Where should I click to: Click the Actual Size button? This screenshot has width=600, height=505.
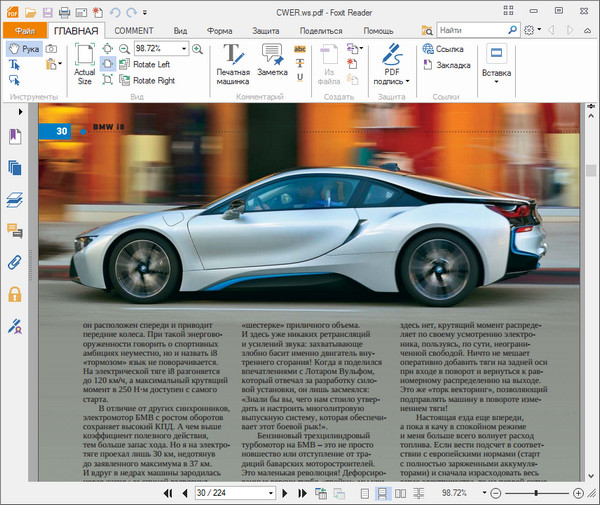[85, 64]
